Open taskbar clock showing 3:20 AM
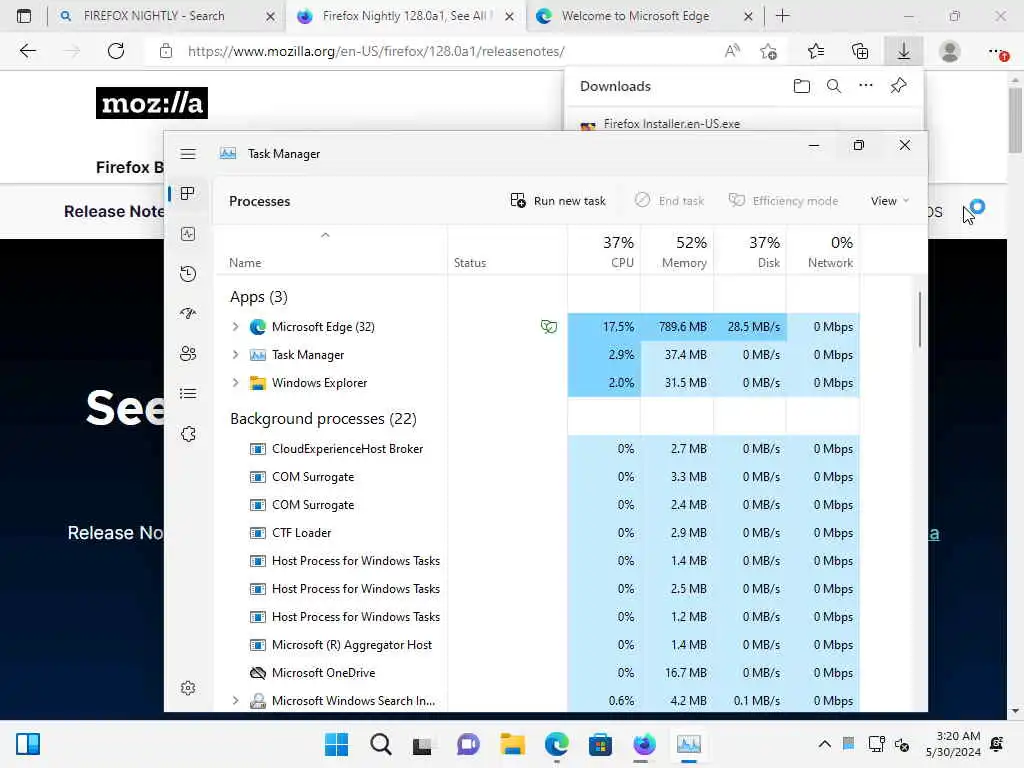The image size is (1024, 768). pos(953,744)
